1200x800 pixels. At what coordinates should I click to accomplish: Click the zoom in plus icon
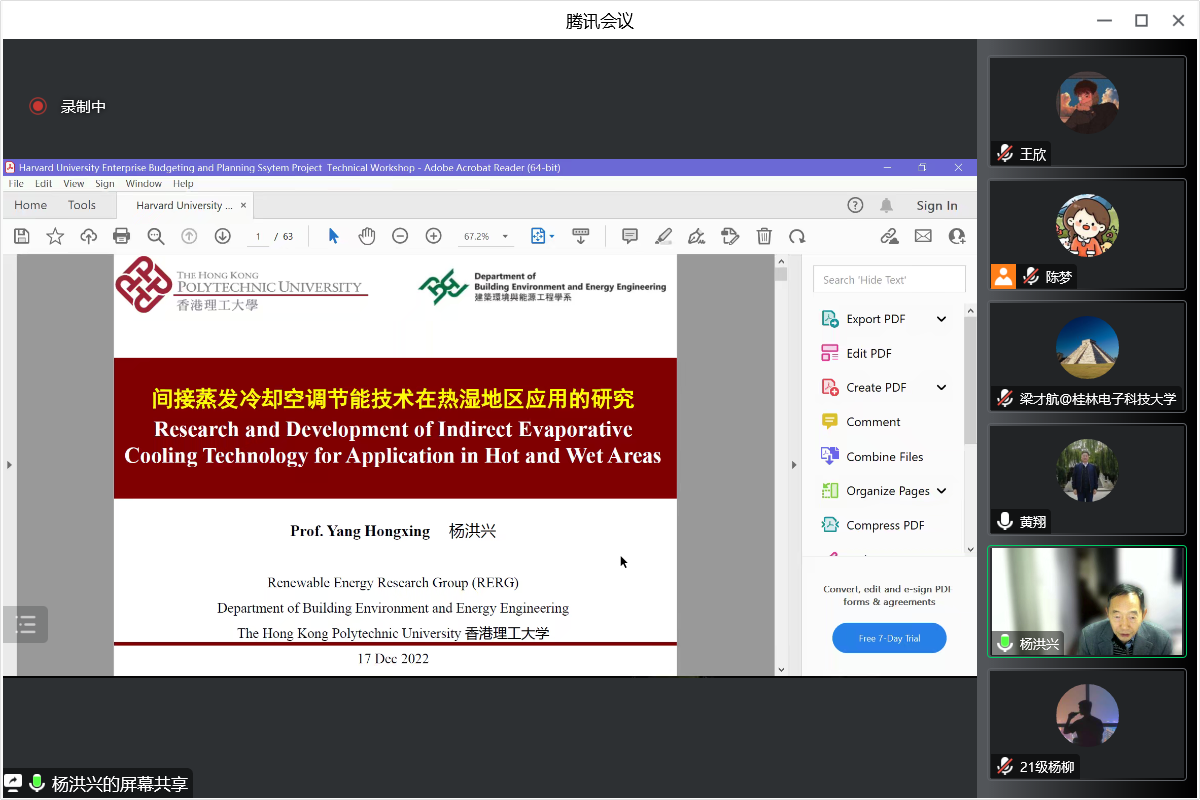click(x=433, y=236)
